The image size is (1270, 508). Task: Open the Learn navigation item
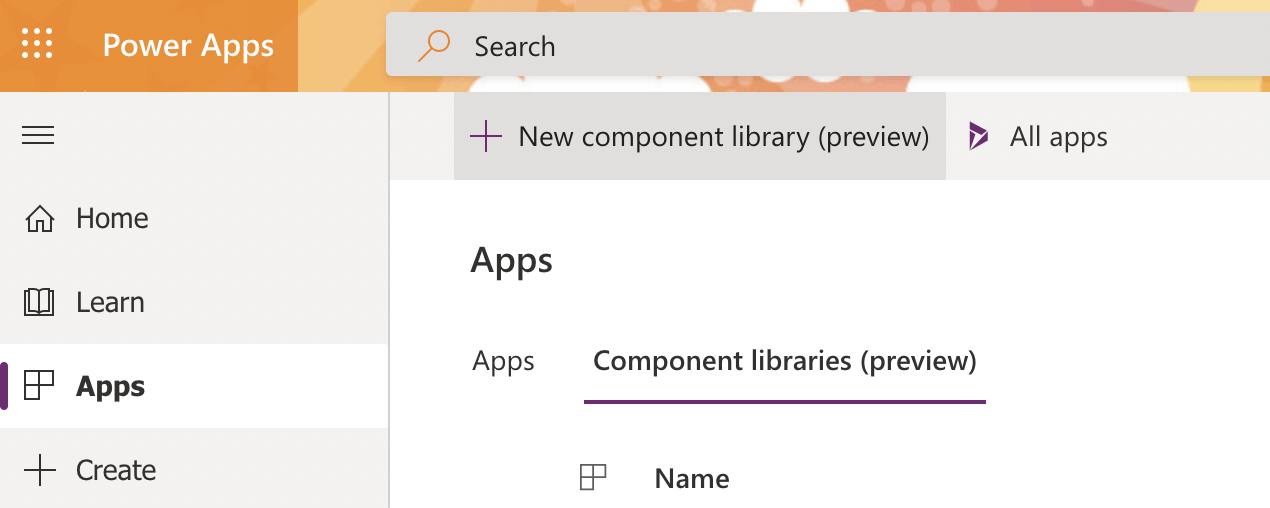pos(110,303)
